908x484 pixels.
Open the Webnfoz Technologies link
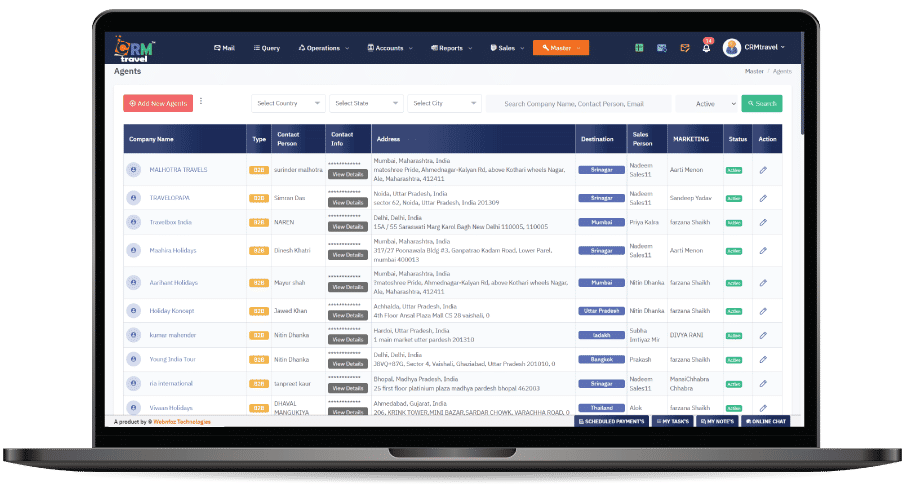point(182,422)
